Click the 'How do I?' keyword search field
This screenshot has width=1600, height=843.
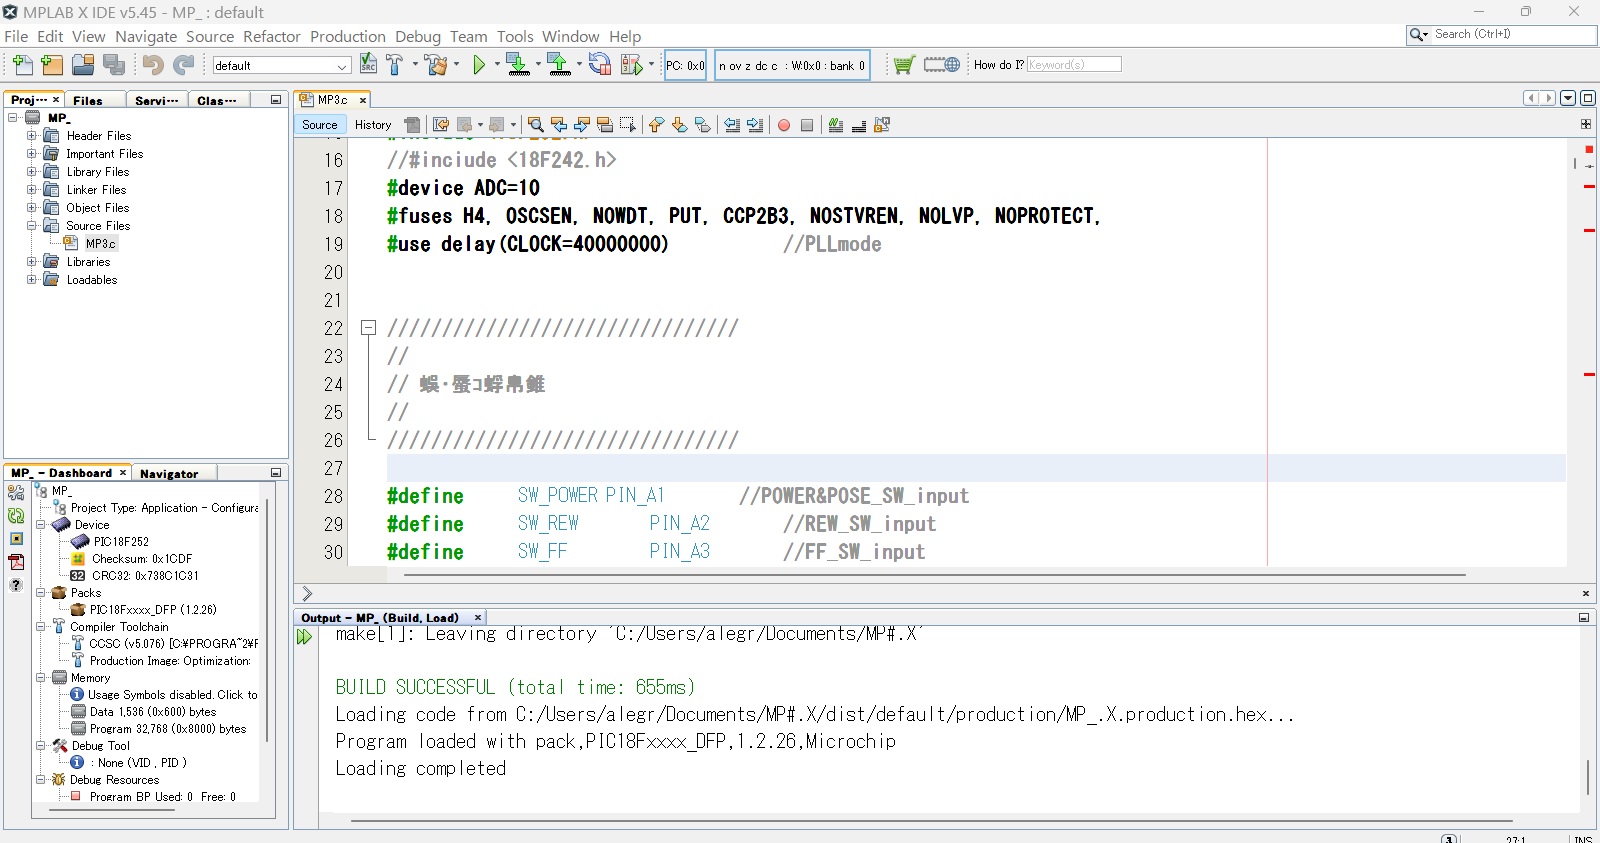click(x=1074, y=65)
